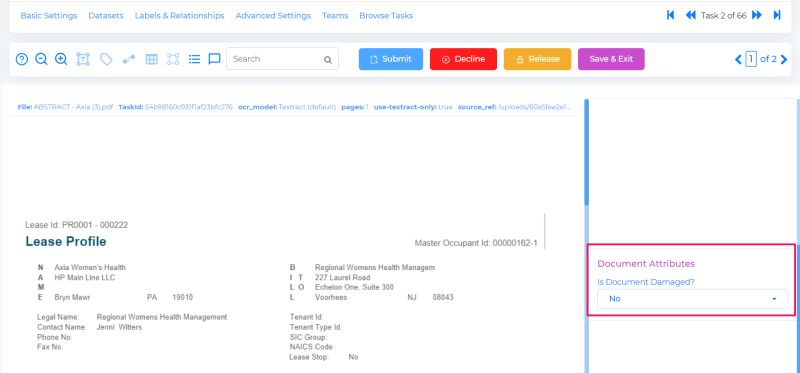This screenshot has height=373, width=800.
Task: Jump to the first task
Action: click(670, 15)
